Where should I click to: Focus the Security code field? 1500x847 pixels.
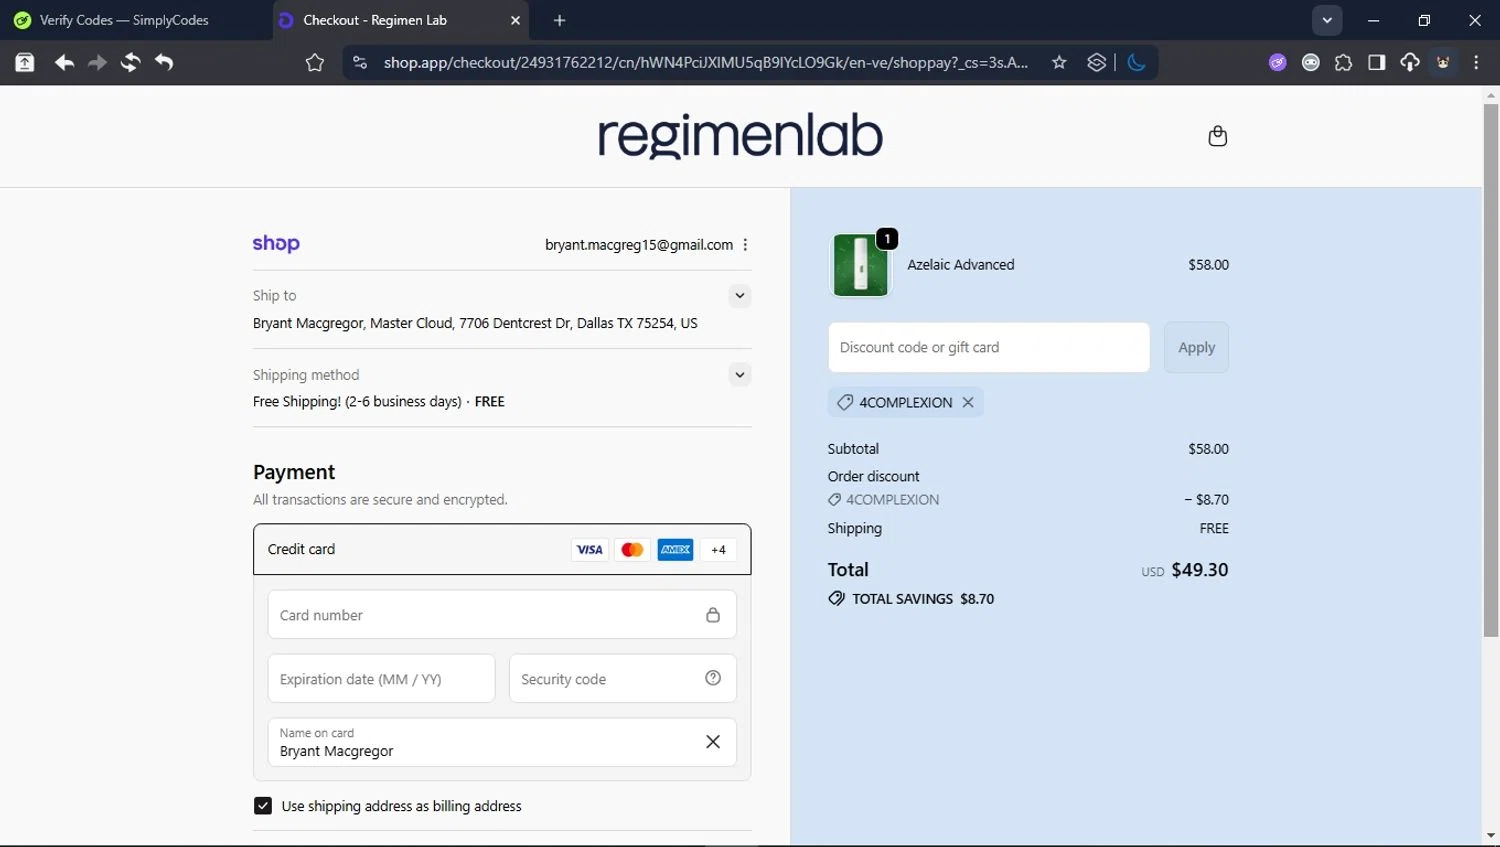tap(622, 679)
